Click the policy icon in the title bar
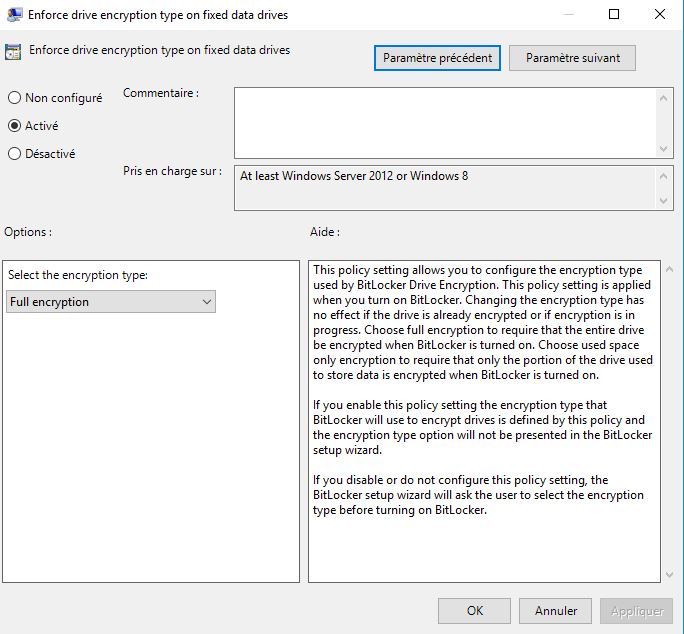The height and width of the screenshot is (634, 684). pyautogui.click(x=15, y=14)
